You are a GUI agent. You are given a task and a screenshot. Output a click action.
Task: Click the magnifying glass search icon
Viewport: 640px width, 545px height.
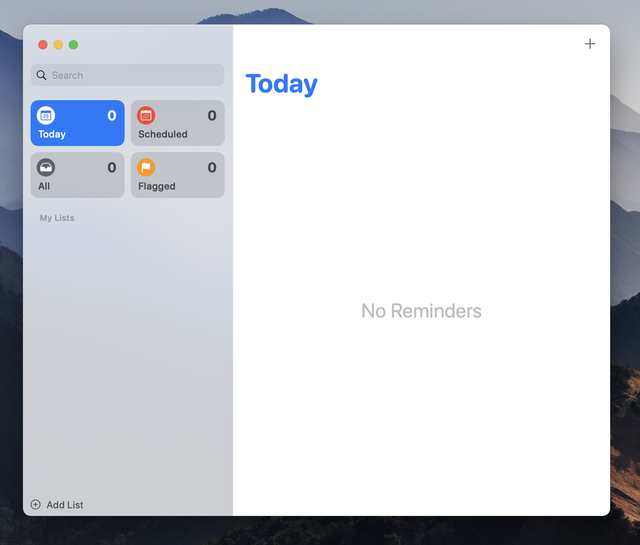tap(41, 75)
